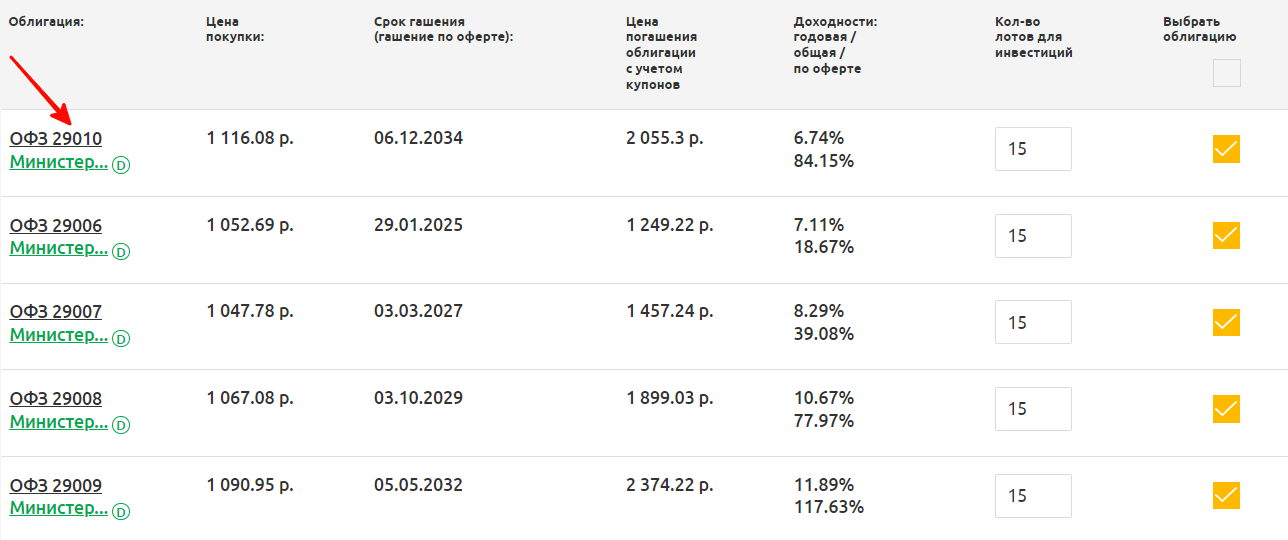Check the select-all bonds checkbox in header
This screenshot has height=540, width=1288.
point(1226,73)
